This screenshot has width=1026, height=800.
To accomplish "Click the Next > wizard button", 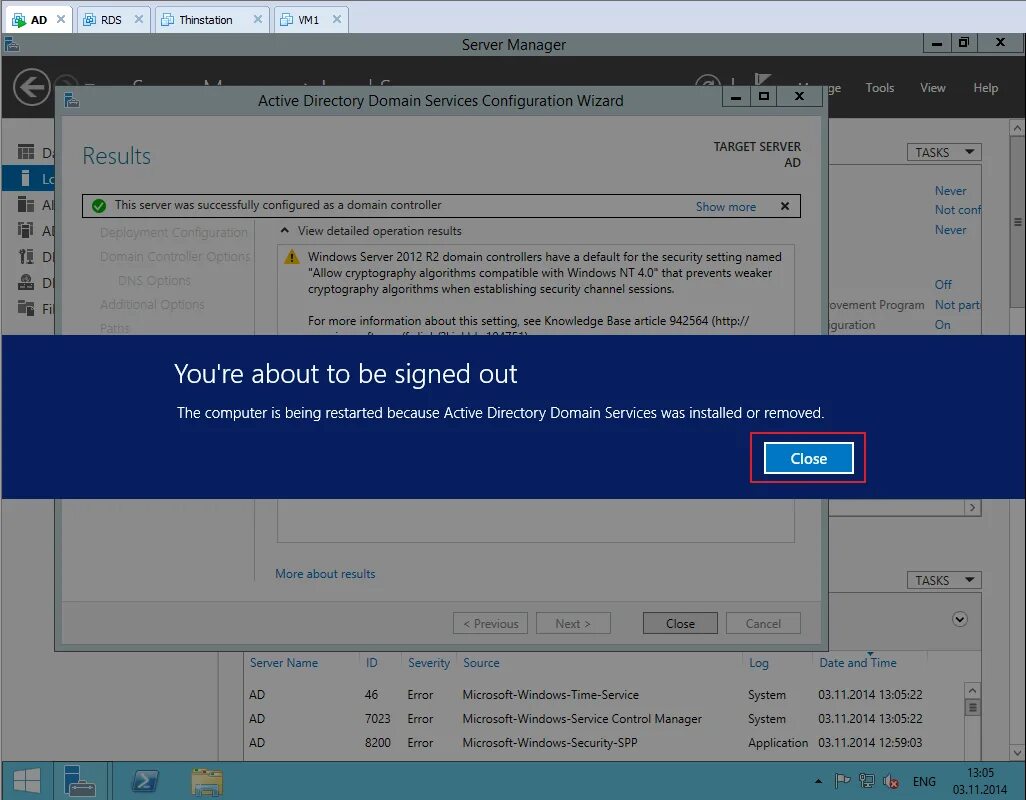I will coord(573,623).
